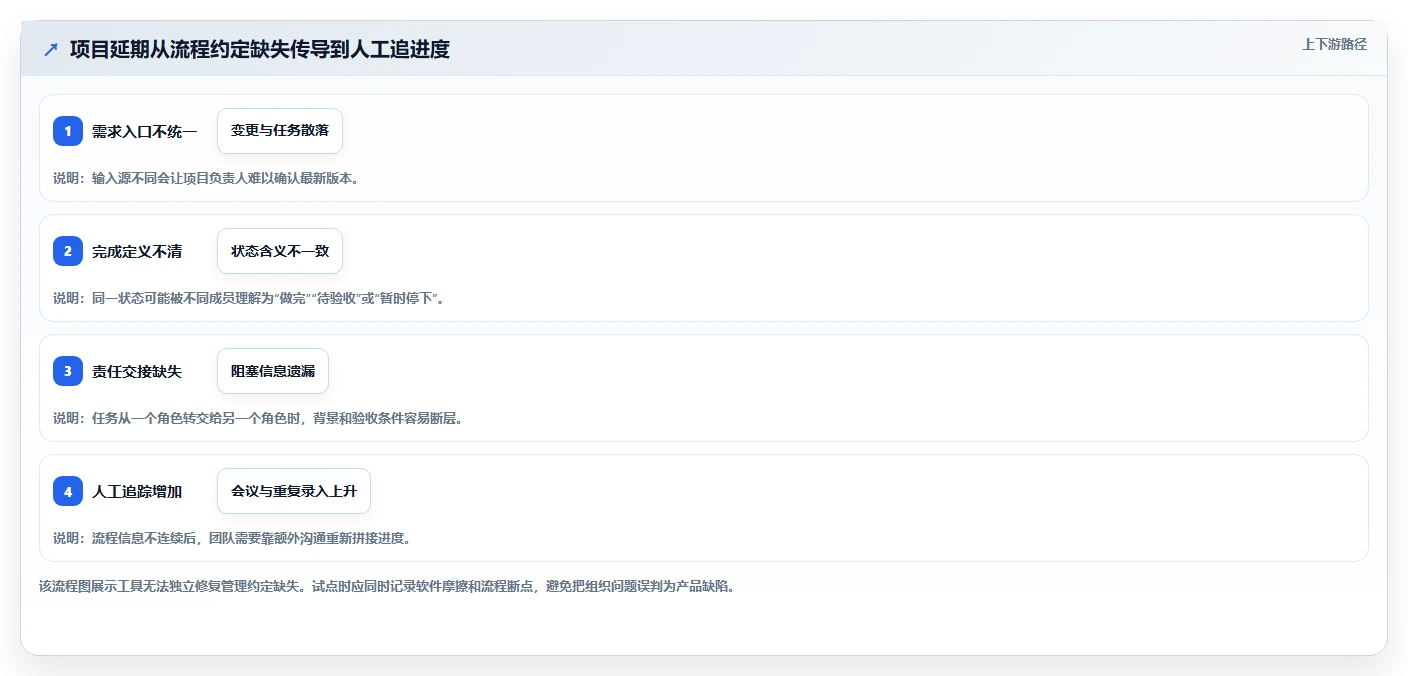Click the footer summary starting 该流程图展示工具
Image resolution: width=1408 pixels, height=676 pixels.
point(387,586)
